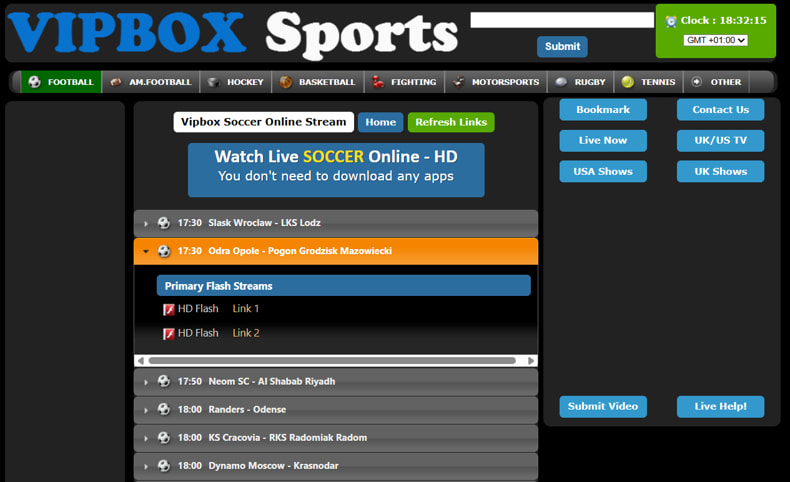Click the Primary Flash Streams header
Screen dimensions: 790x482
tap(344, 286)
